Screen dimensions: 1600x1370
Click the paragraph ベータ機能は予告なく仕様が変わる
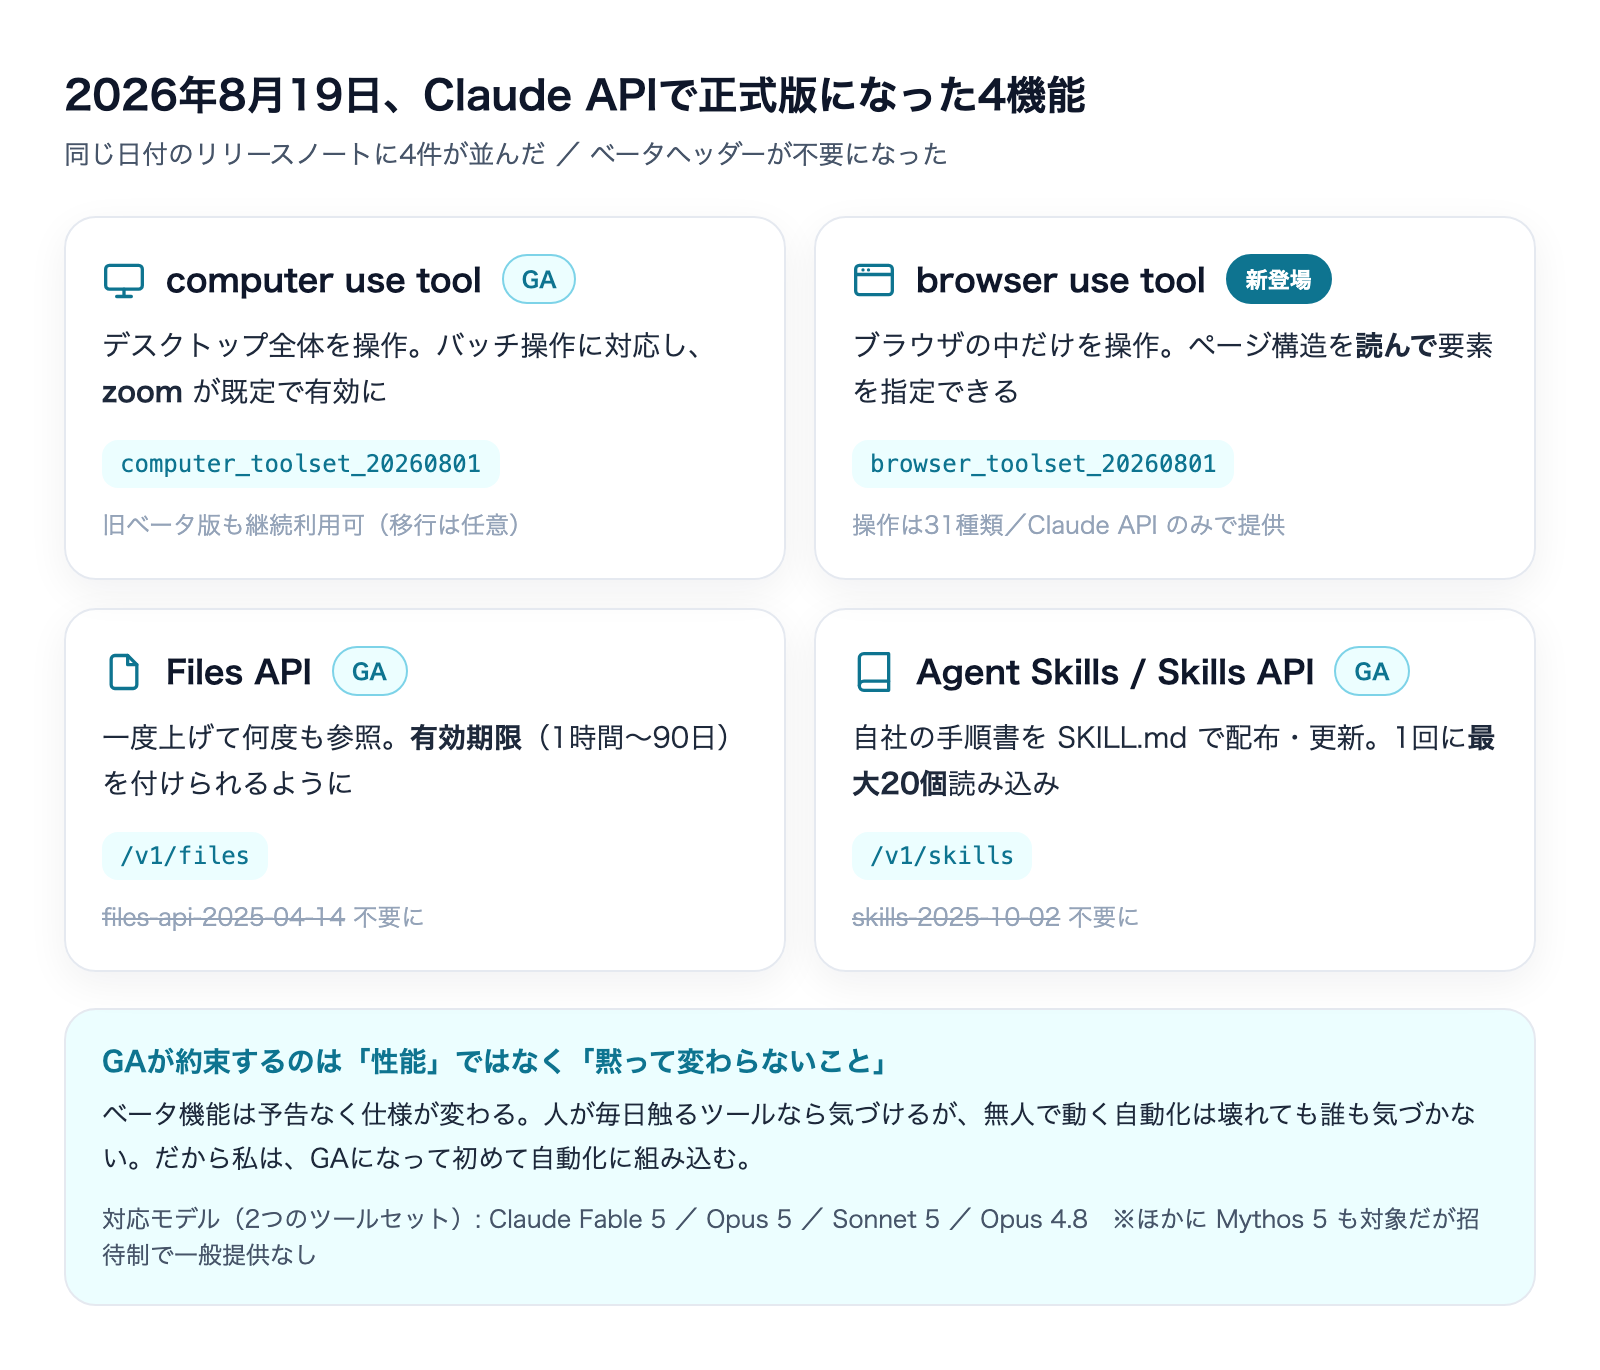click(789, 1136)
